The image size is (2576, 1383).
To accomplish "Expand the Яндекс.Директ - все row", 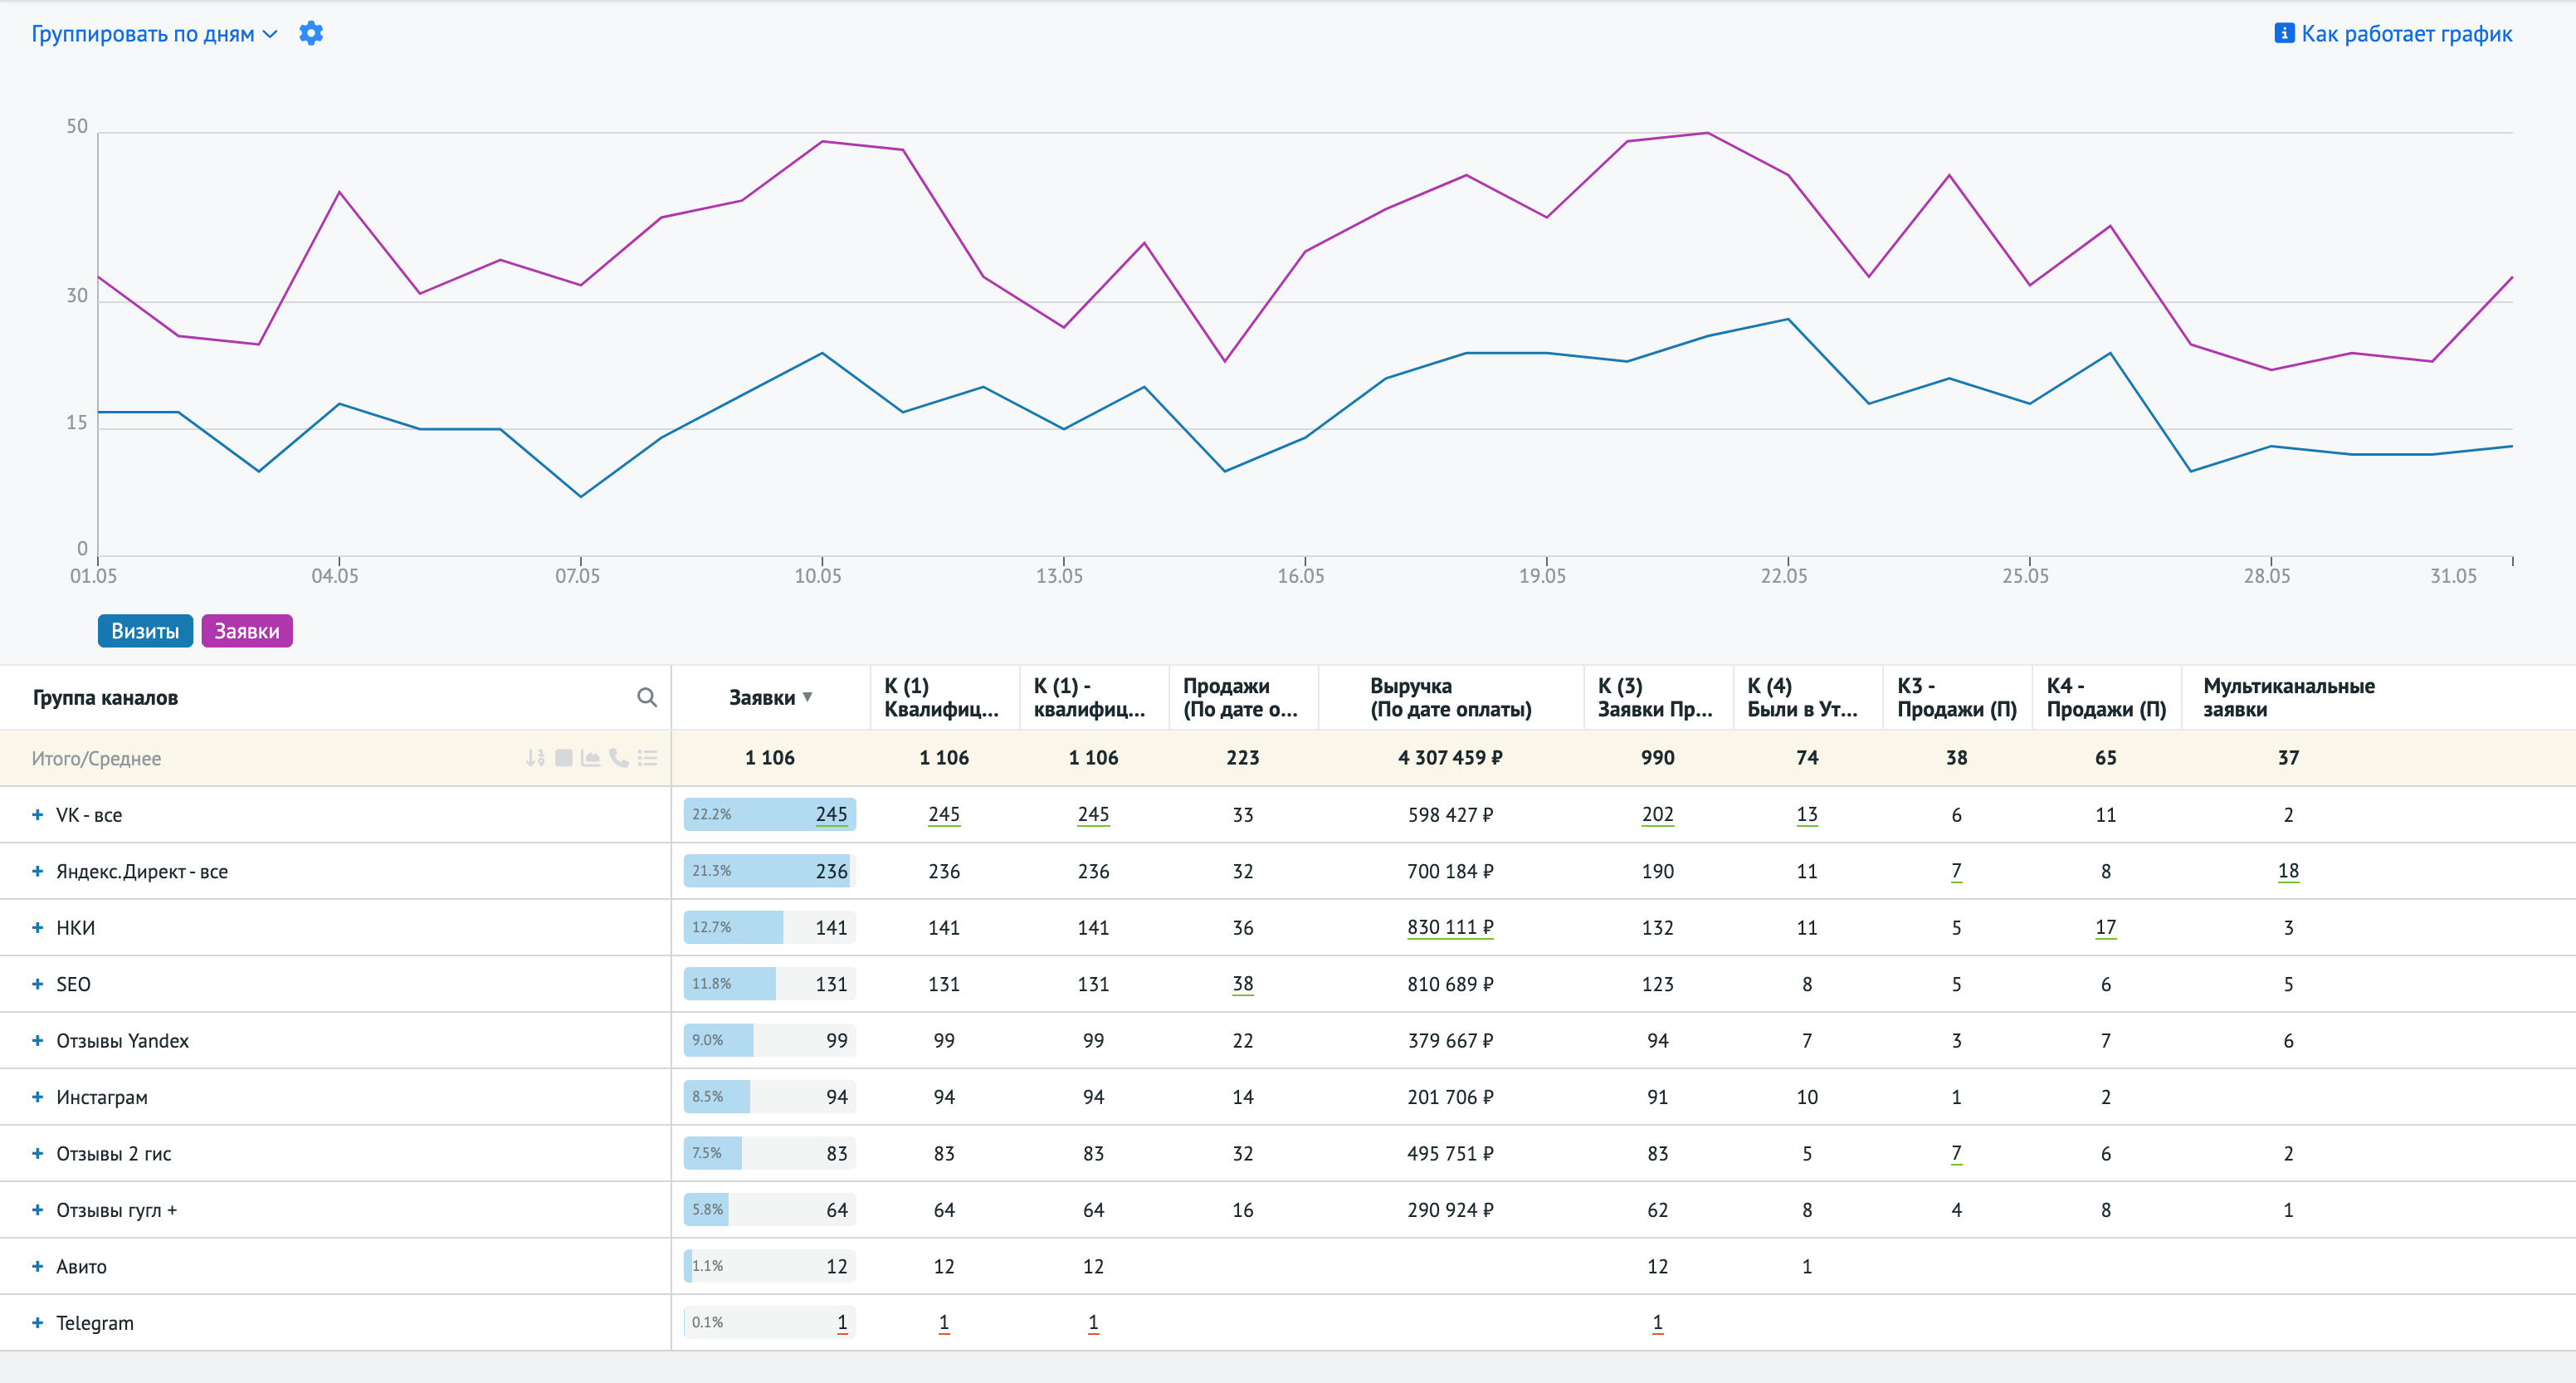I will [x=37, y=871].
